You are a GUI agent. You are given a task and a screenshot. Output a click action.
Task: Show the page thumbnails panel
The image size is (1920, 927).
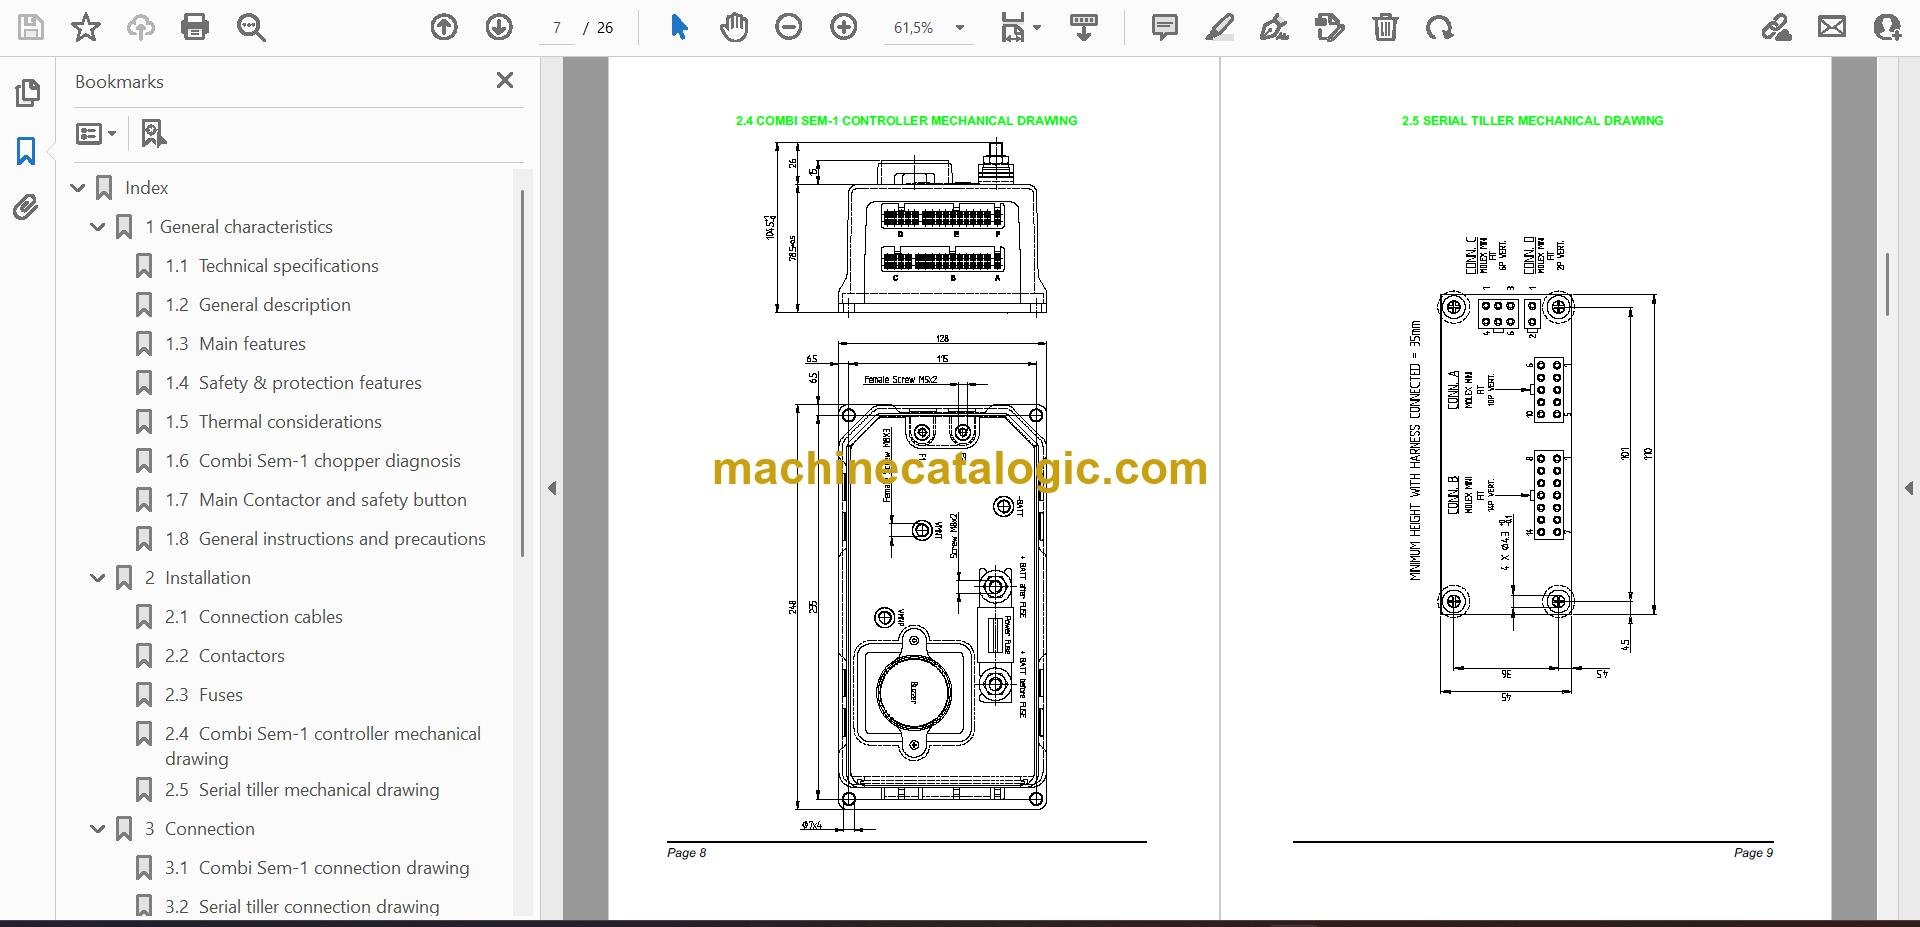click(x=27, y=93)
